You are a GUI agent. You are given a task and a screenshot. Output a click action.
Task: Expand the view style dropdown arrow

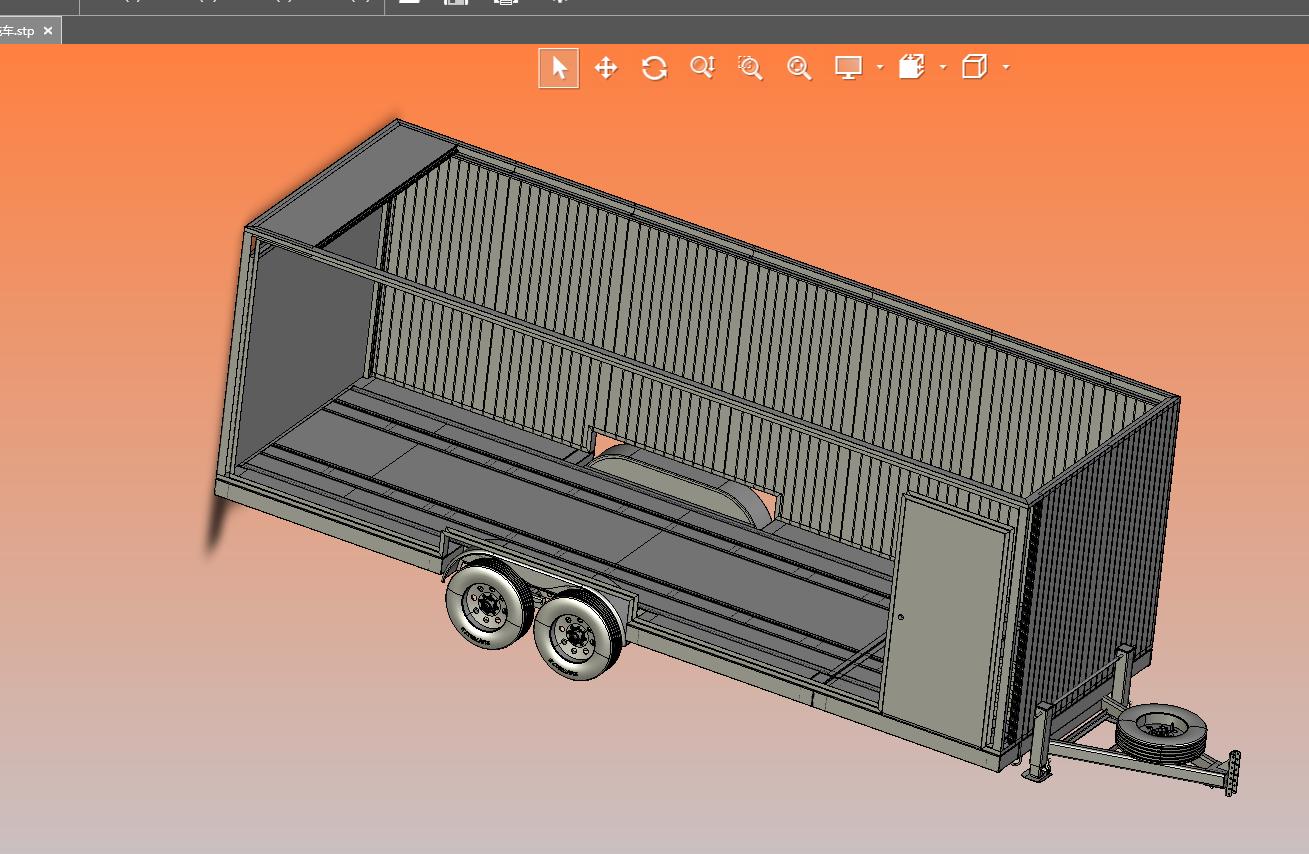(942, 68)
